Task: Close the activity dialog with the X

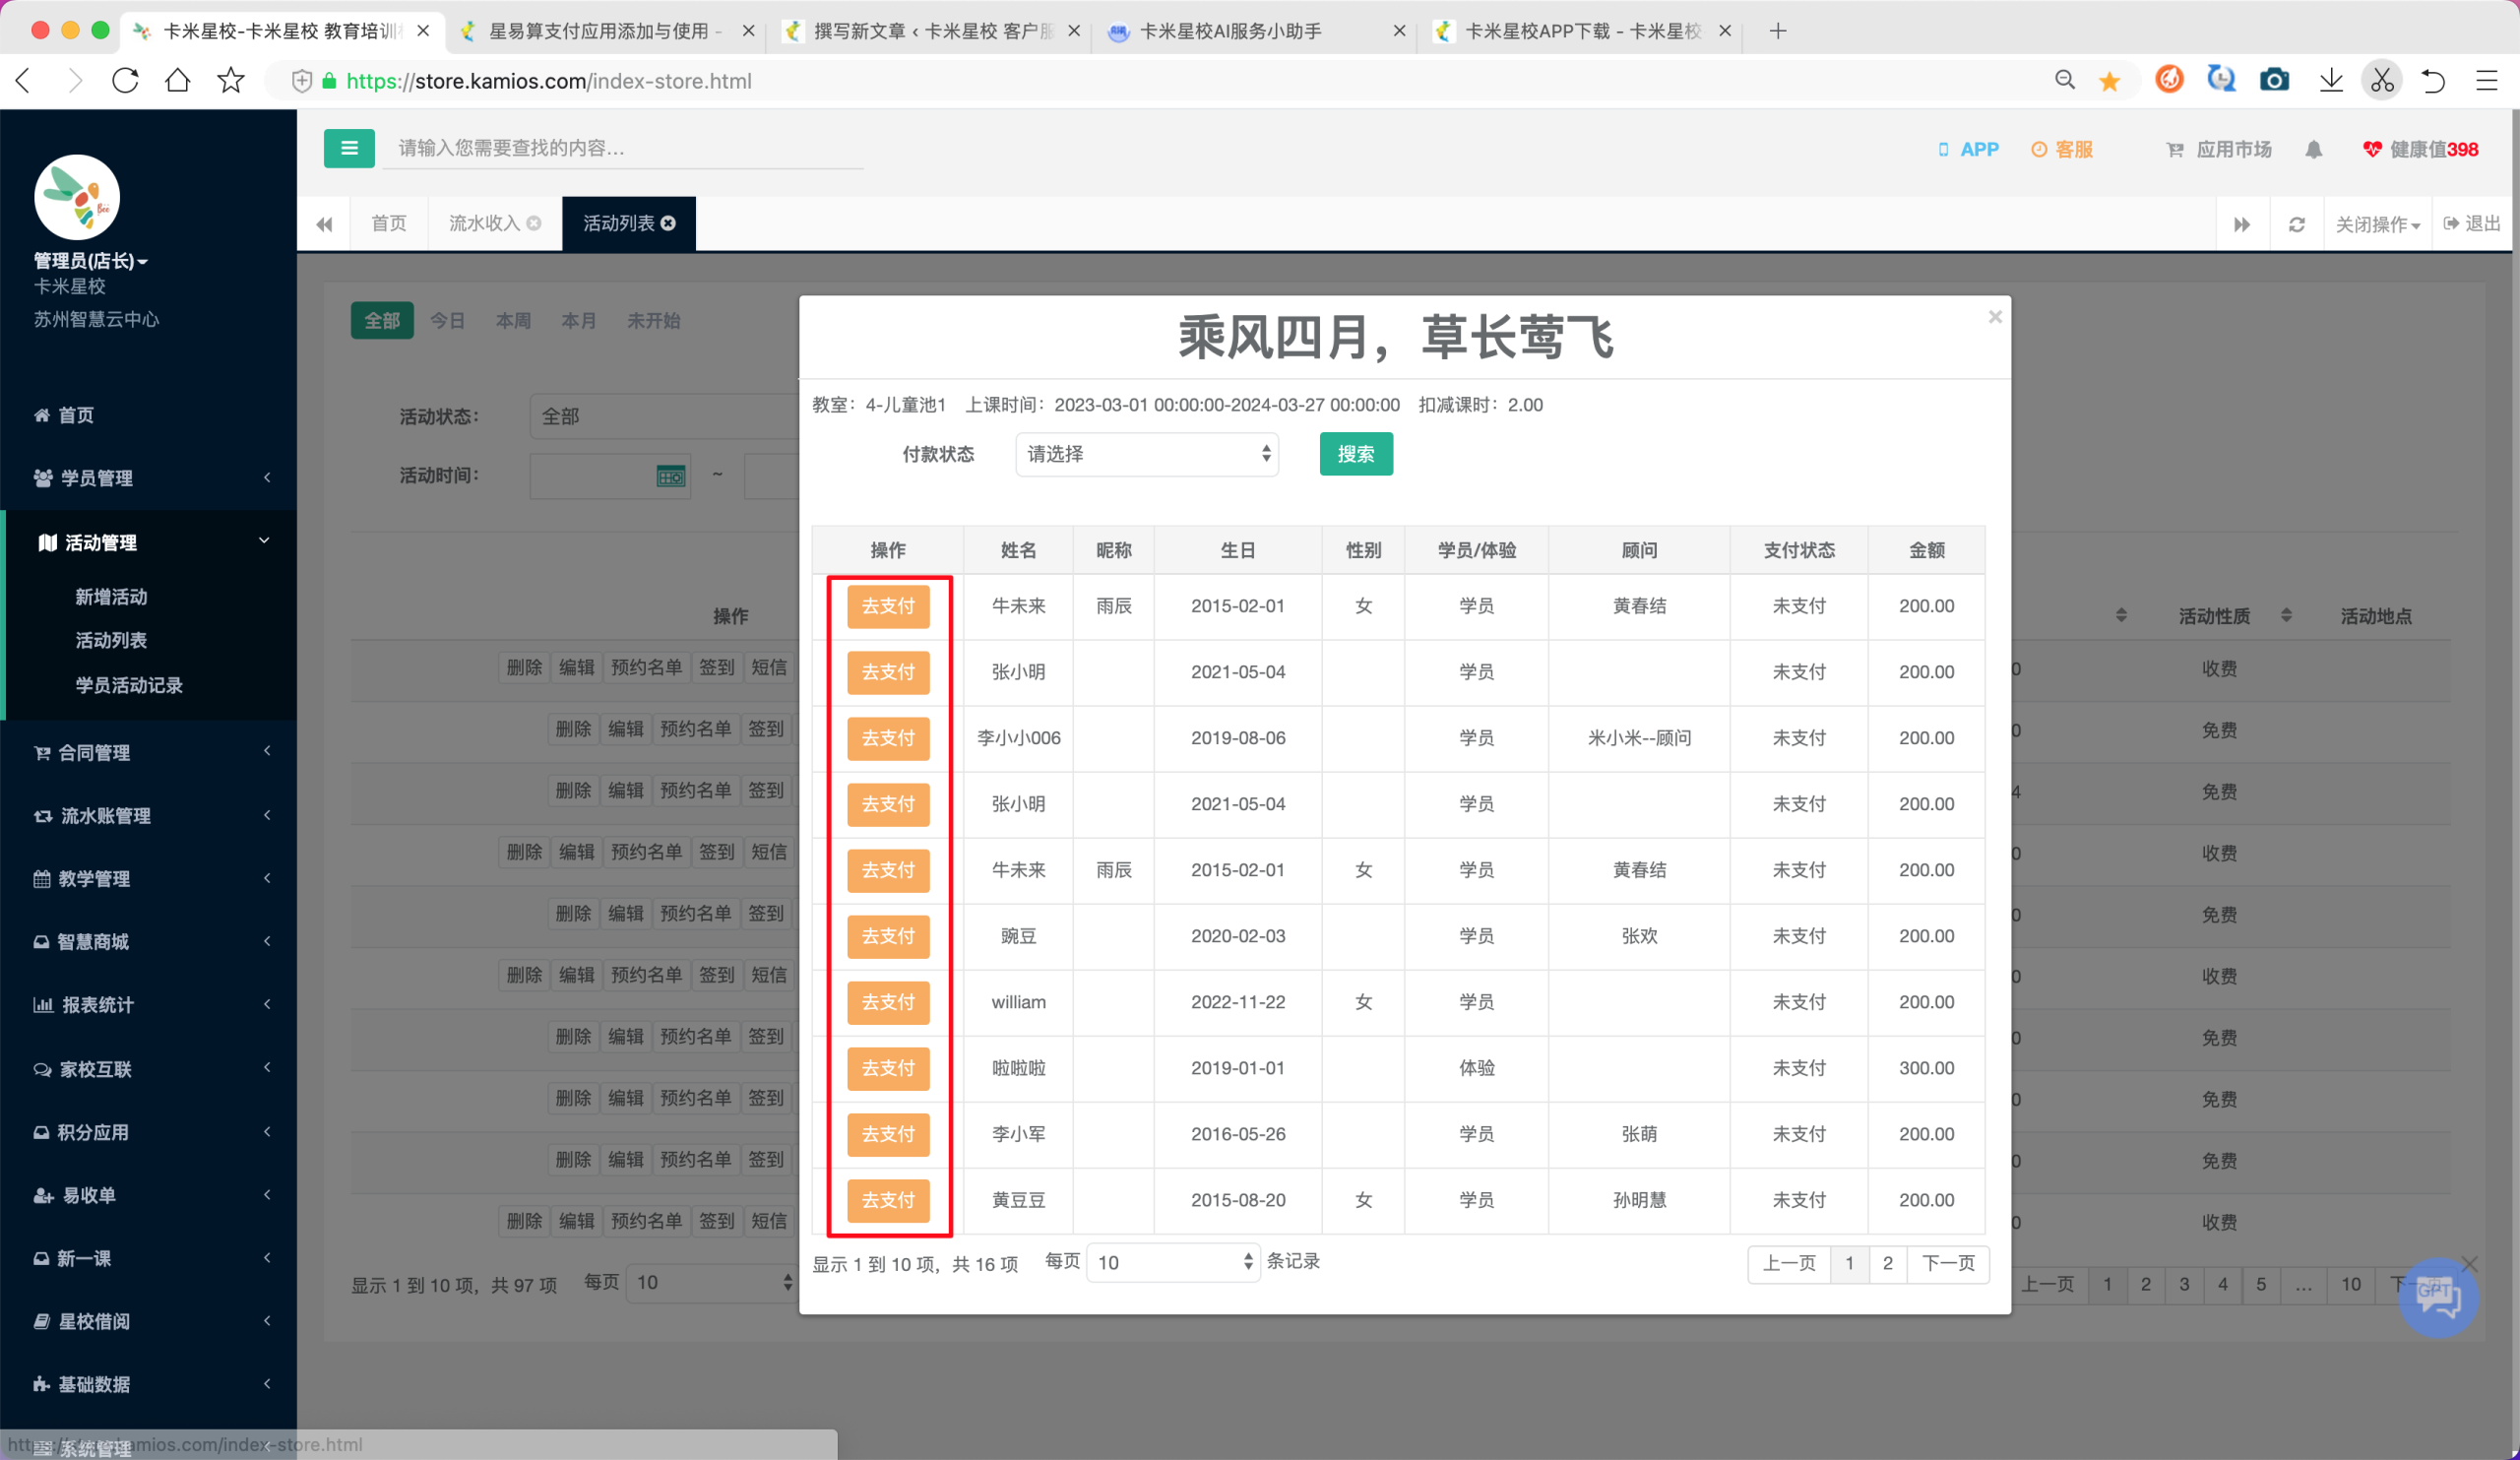Action: (x=1995, y=317)
